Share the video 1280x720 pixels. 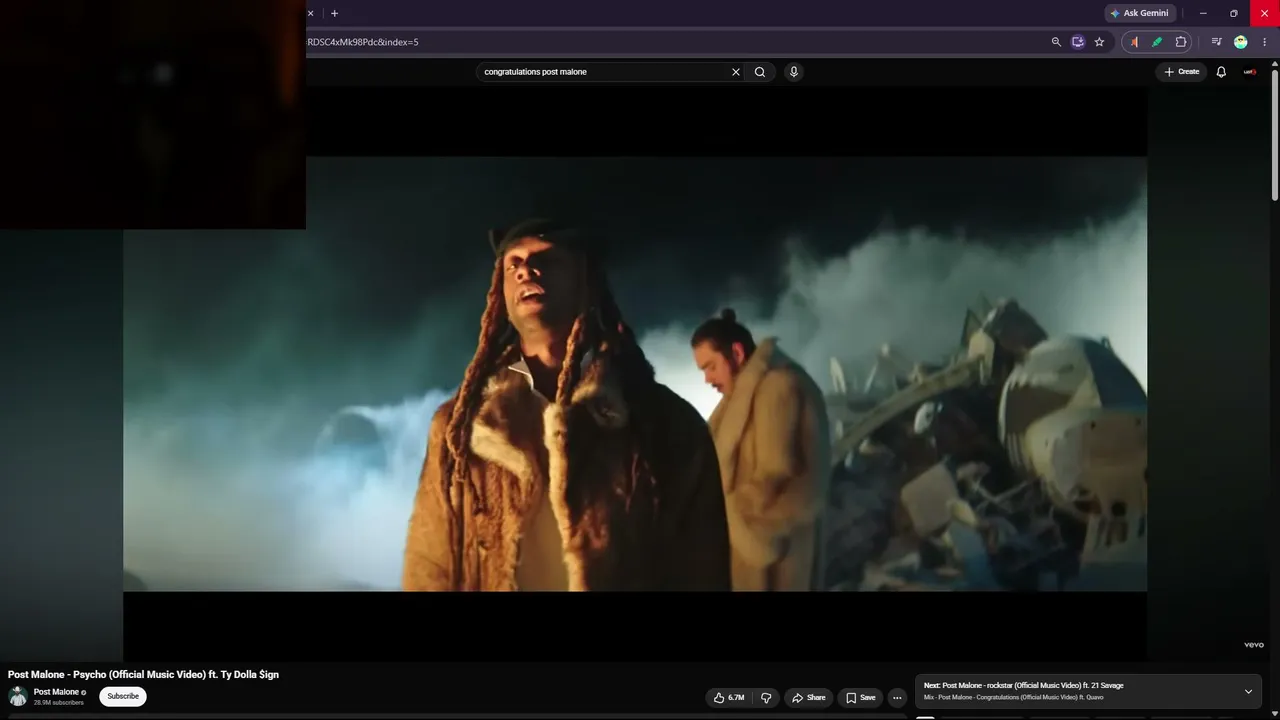pos(808,698)
